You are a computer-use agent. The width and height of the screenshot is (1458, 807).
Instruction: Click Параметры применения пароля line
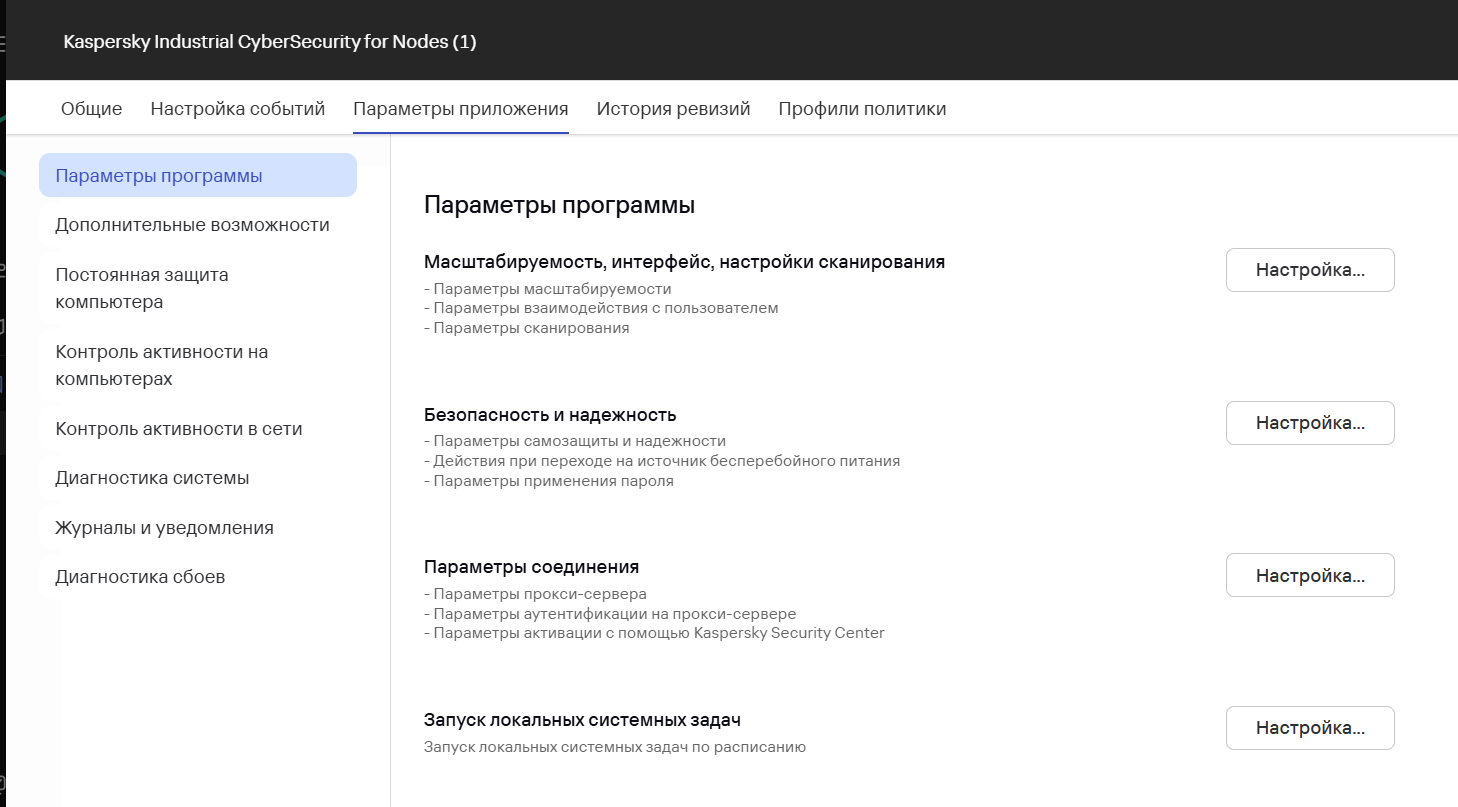tap(549, 481)
